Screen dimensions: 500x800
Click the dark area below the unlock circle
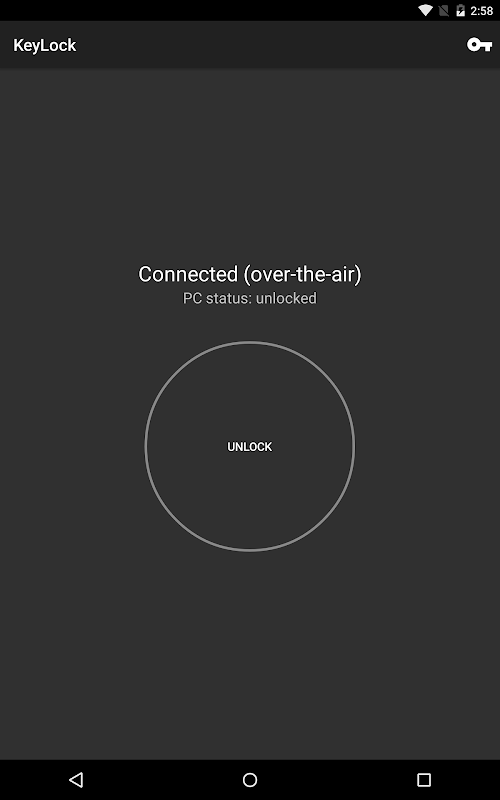[250, 653]
